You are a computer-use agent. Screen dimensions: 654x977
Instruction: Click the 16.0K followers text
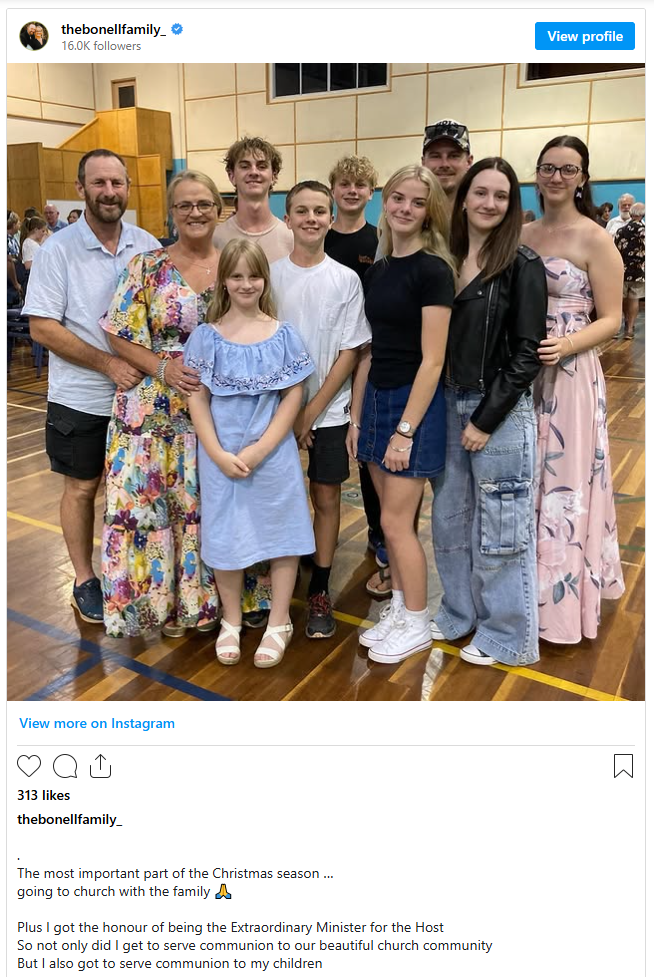101,46
